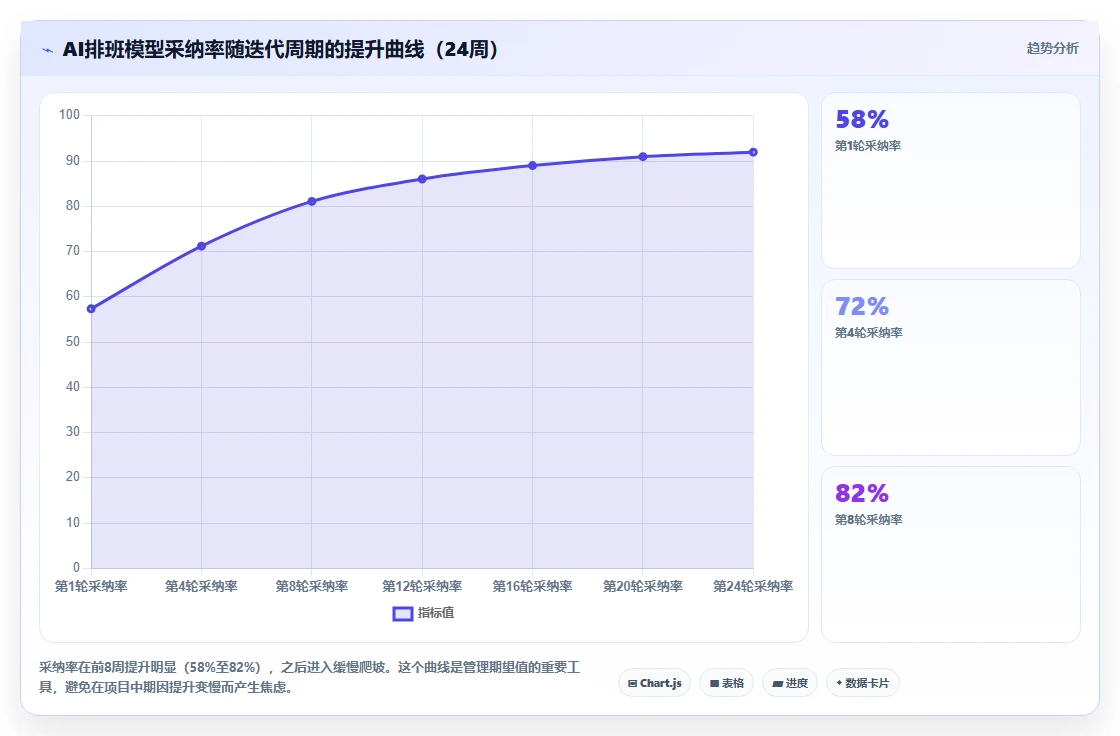Click x-axis label 第12轮采纳率
This screenshot has width=1120, height=736.
click(x=422, y=586)
